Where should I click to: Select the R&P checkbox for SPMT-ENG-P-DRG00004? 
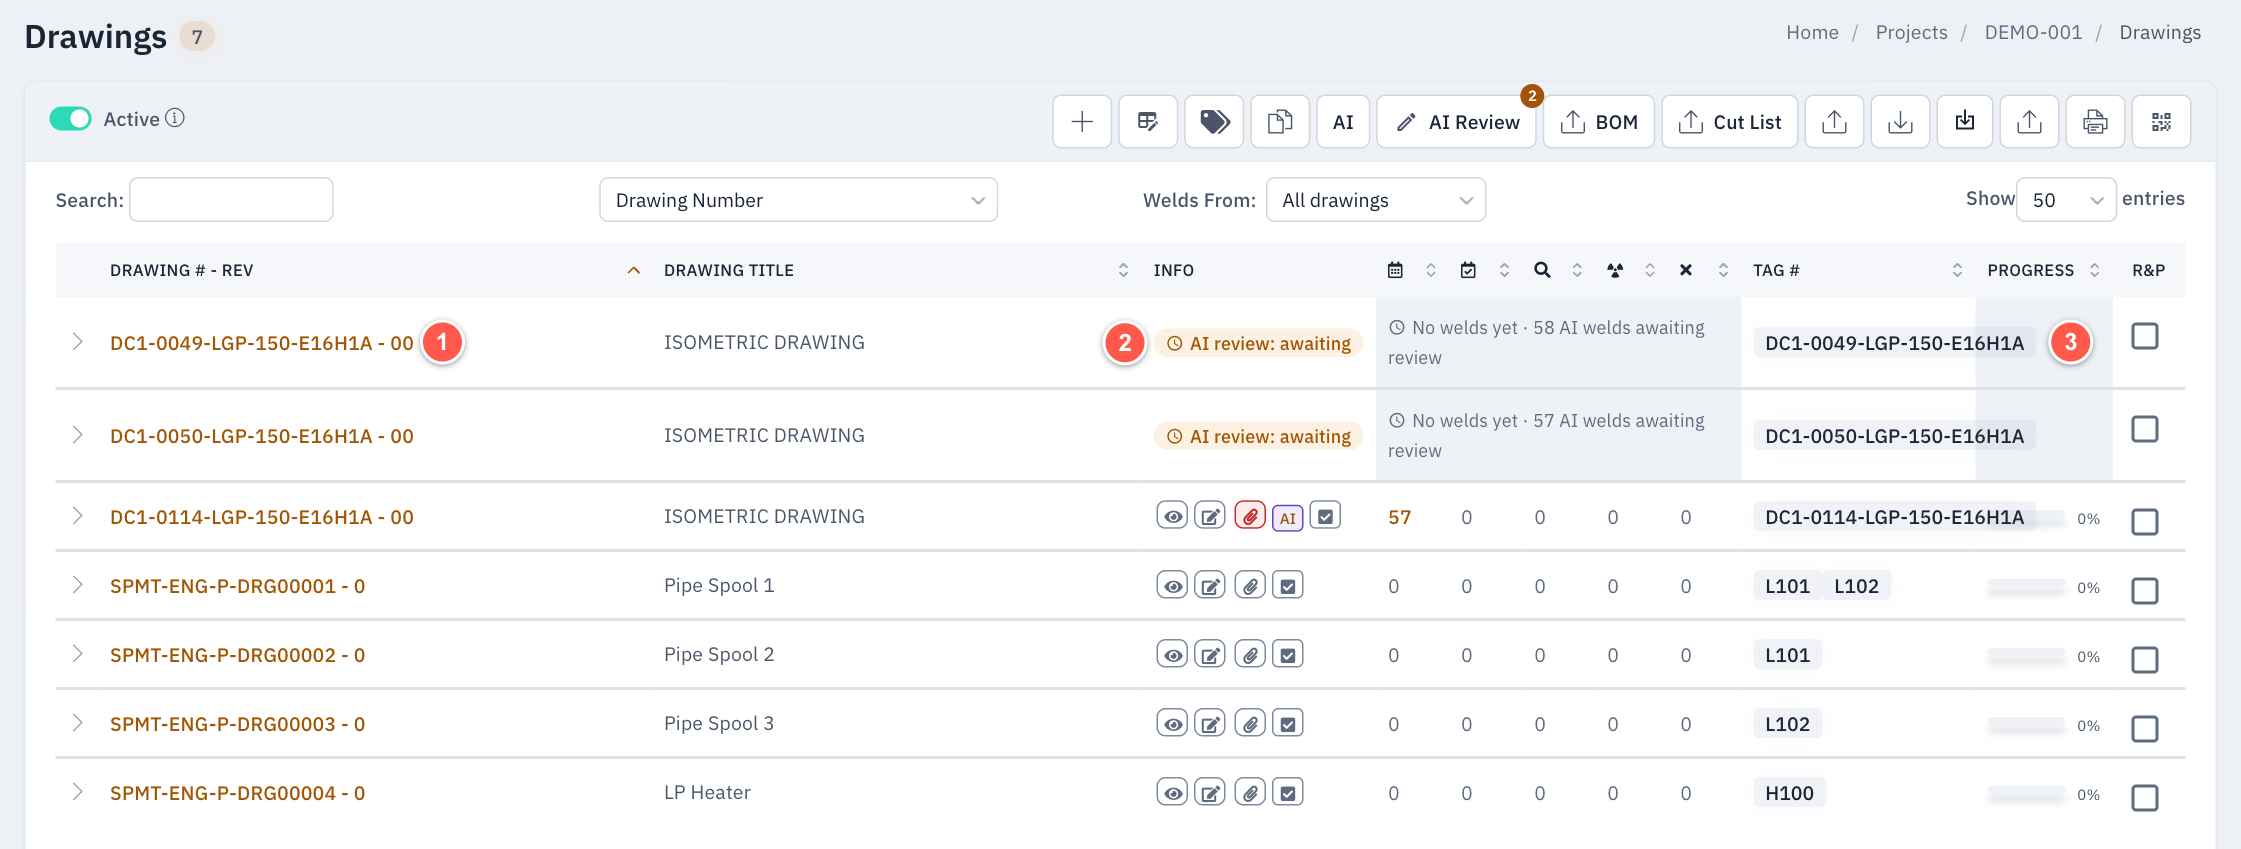coord(2145,798)
